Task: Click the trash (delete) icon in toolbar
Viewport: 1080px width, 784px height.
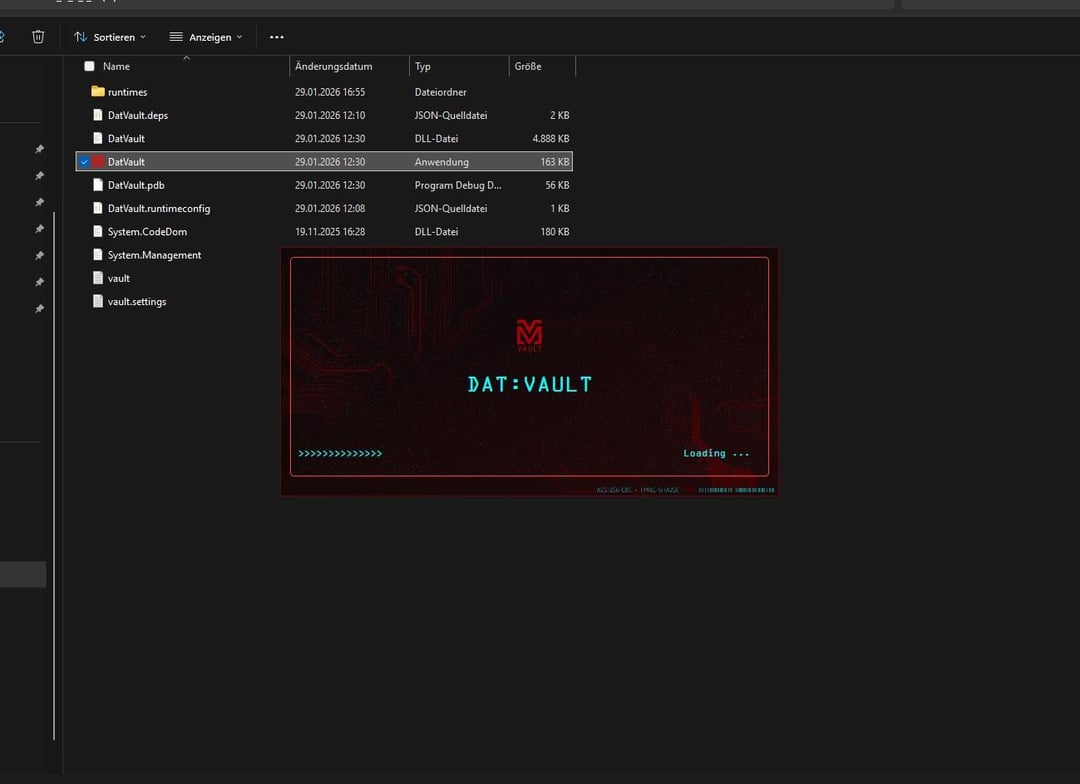Action: pos(38,37)
